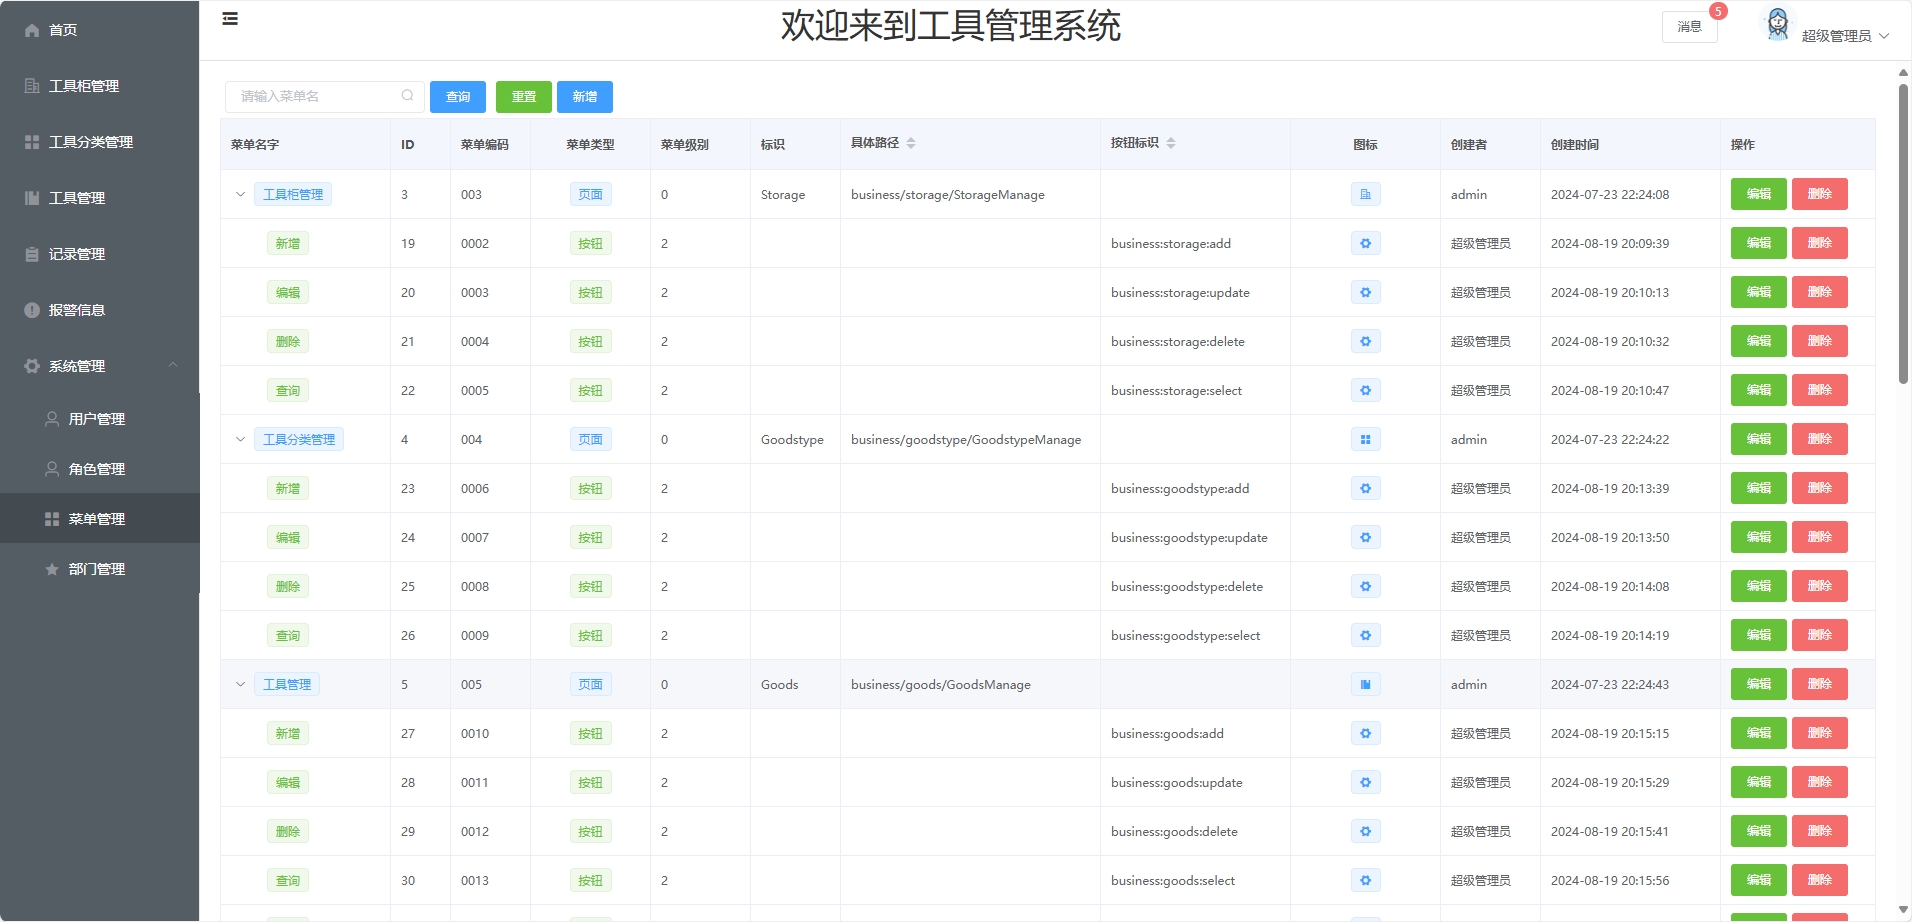Click the 工具管理 row icon in table
The height and width of the screenshot is (922, 1912).
1365,685
